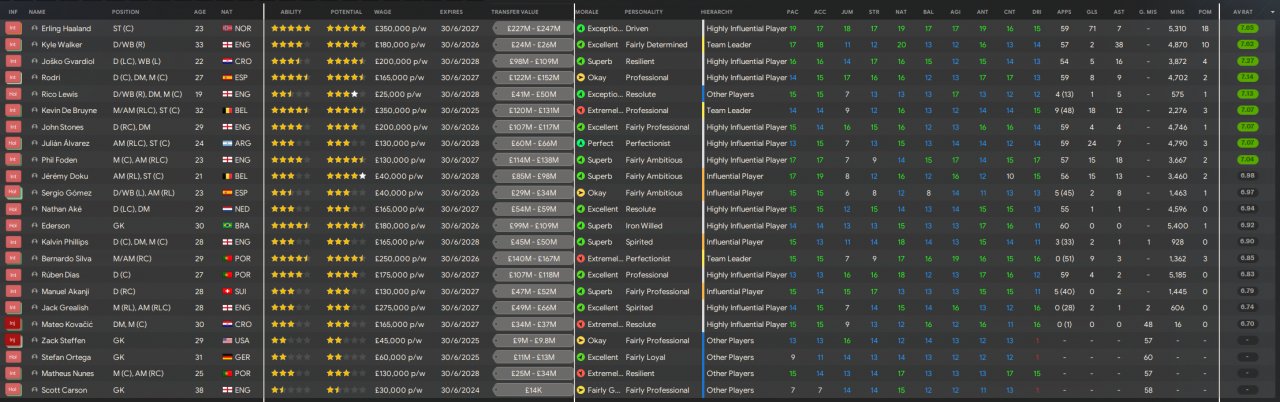
Task: Open Erling Haaland's player name
Action: (x=66, y=28)
